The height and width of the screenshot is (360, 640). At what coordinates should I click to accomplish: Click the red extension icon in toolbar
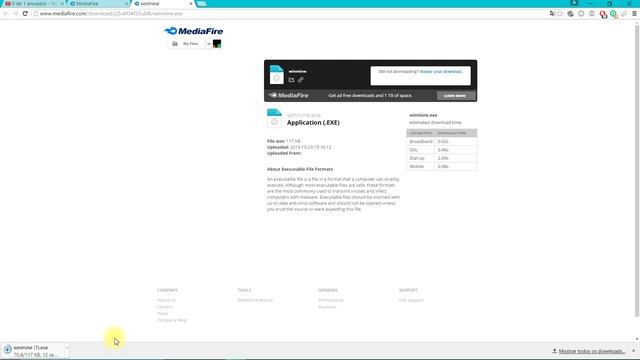603,14
